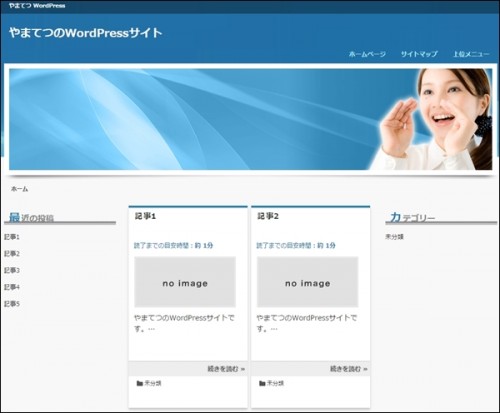Click the カテゴリー sidebar heading
Viewport: 500px width, 413px height.
[x=413, y=218]
